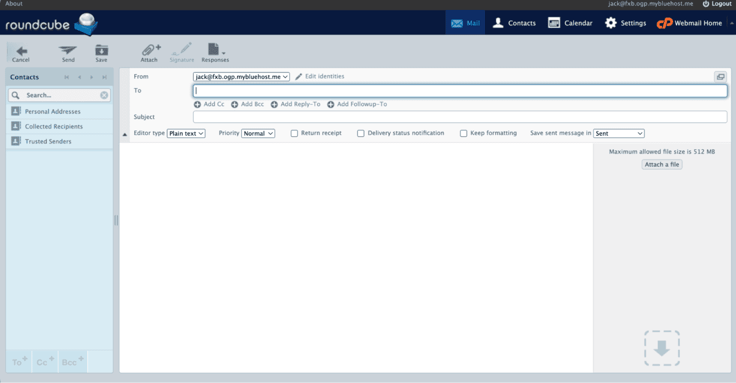Go to Contacts in top navigation
The width and height of the screenshot is (736, 383).
point(514,23)
